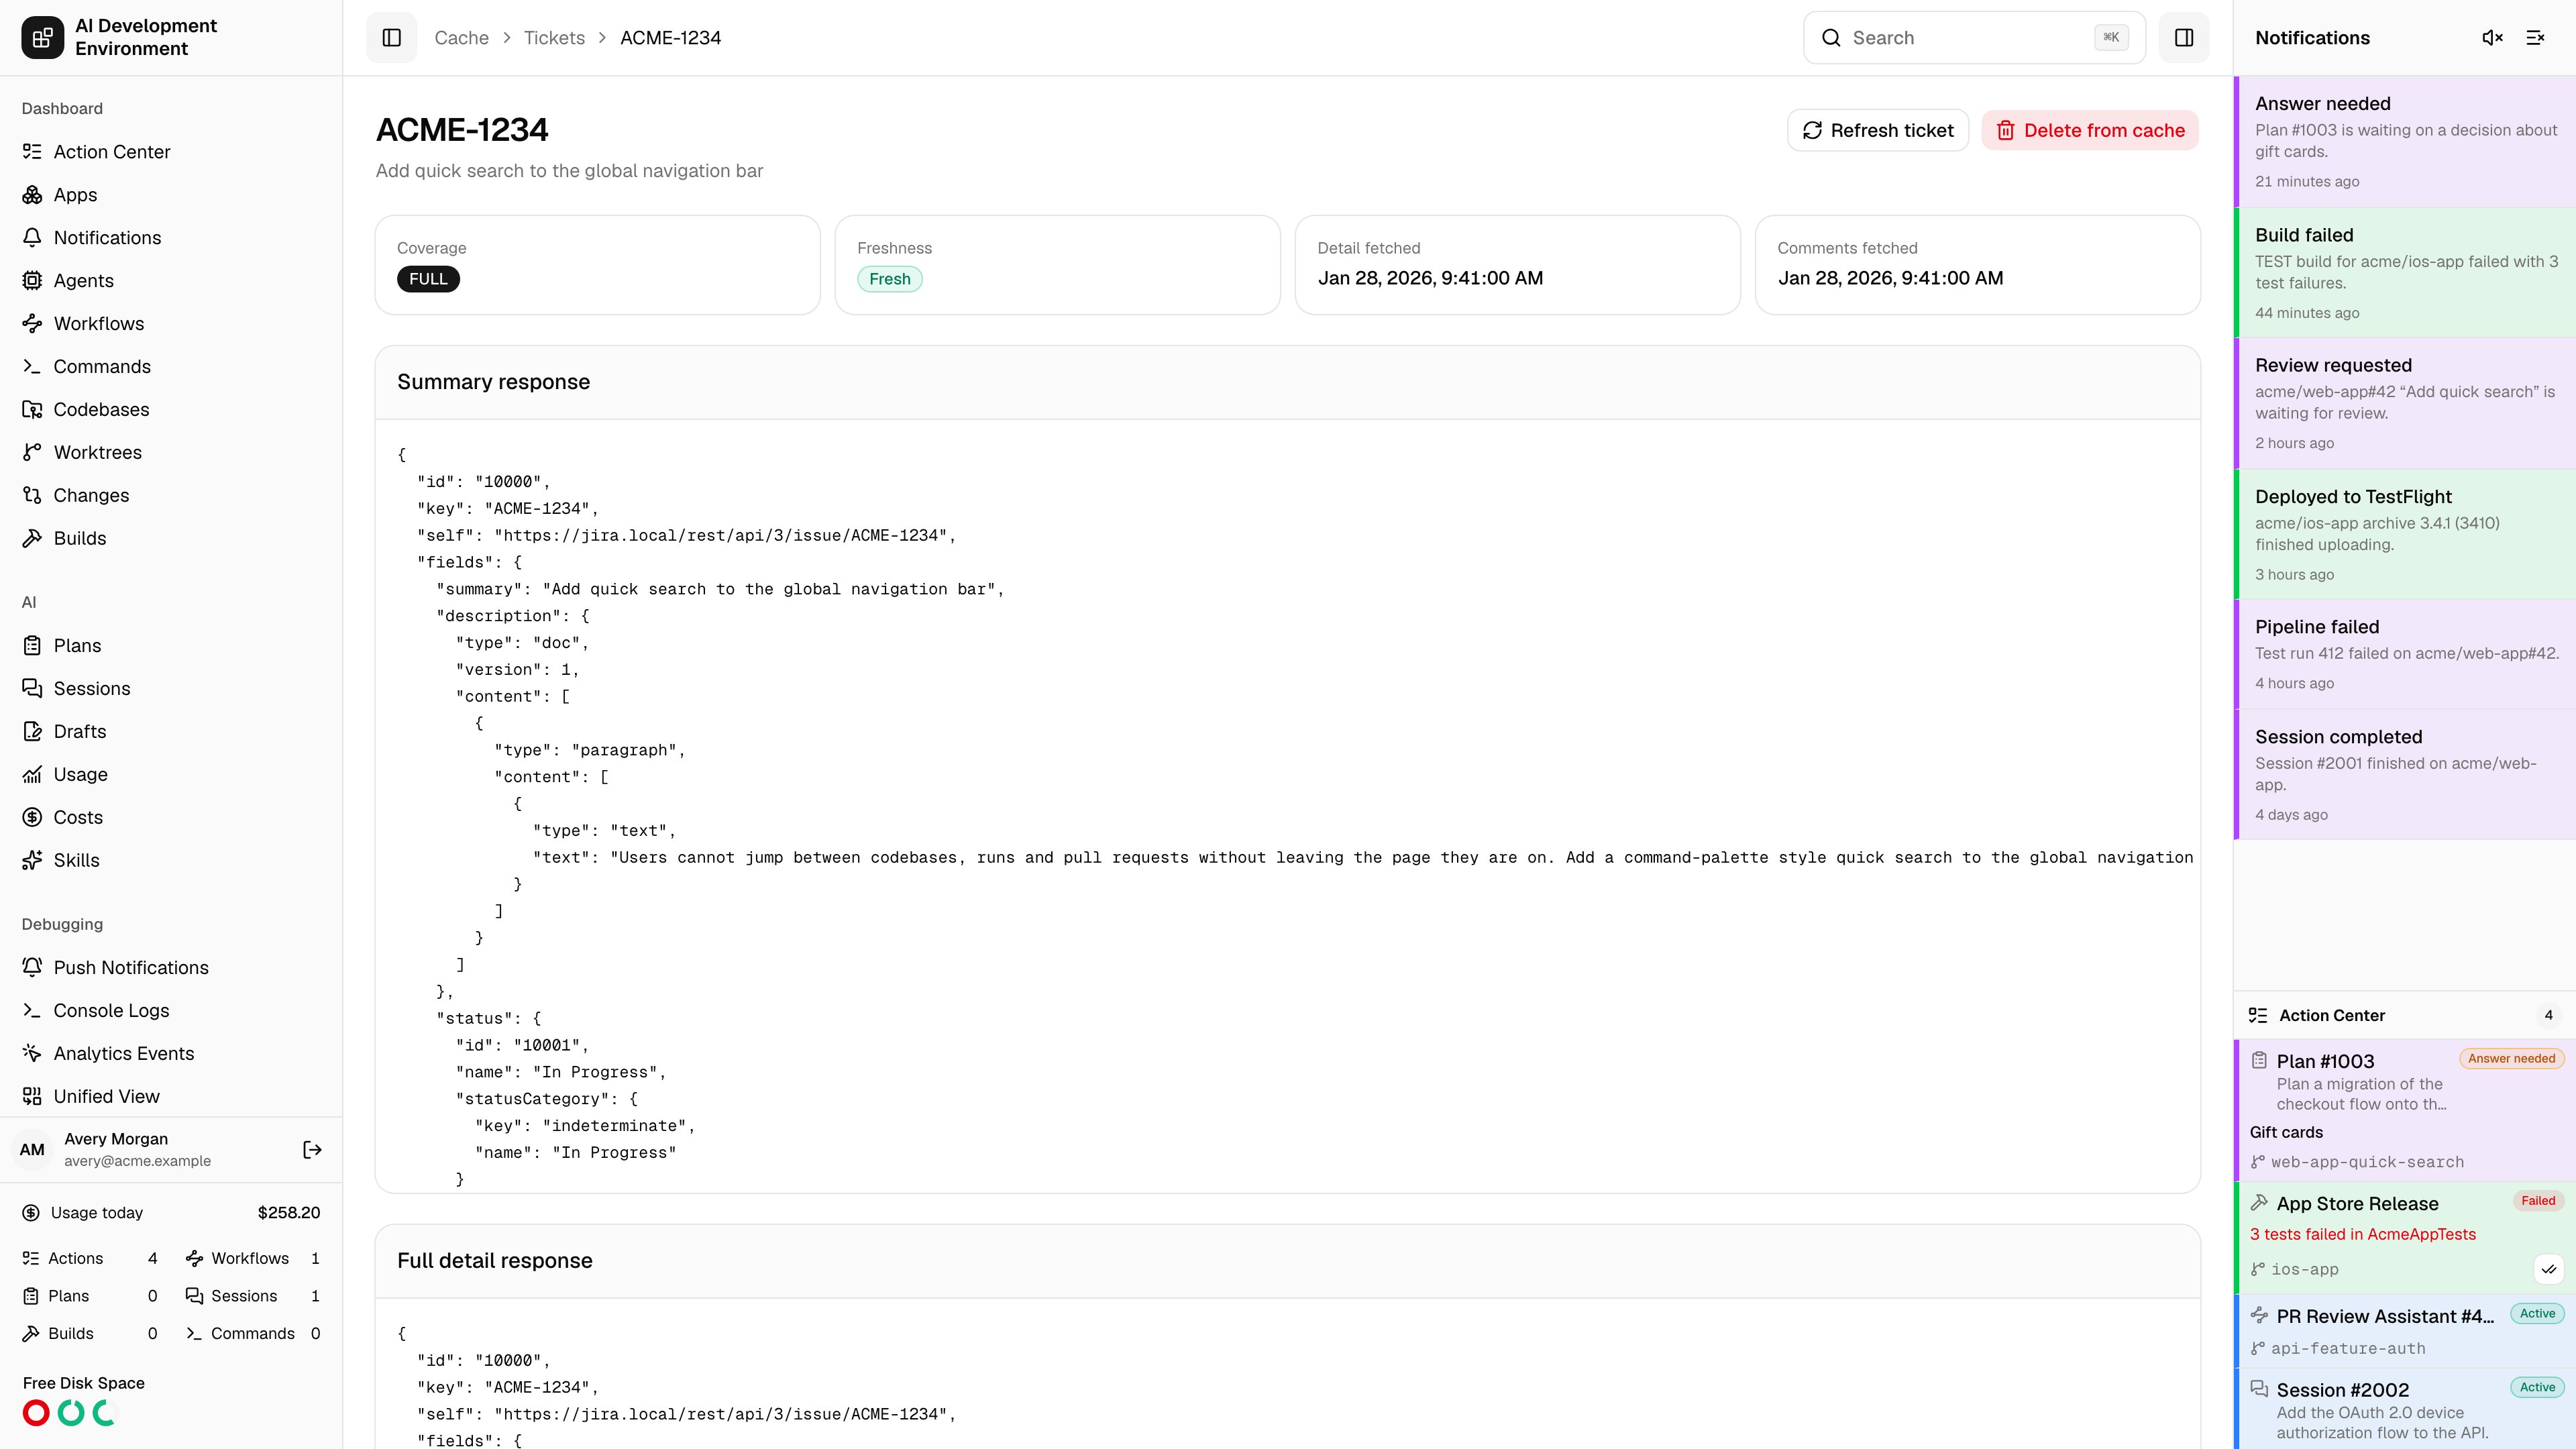Click the Search input field
The height and width of the screenshot is (1449, 2576).
(1974, 38)
